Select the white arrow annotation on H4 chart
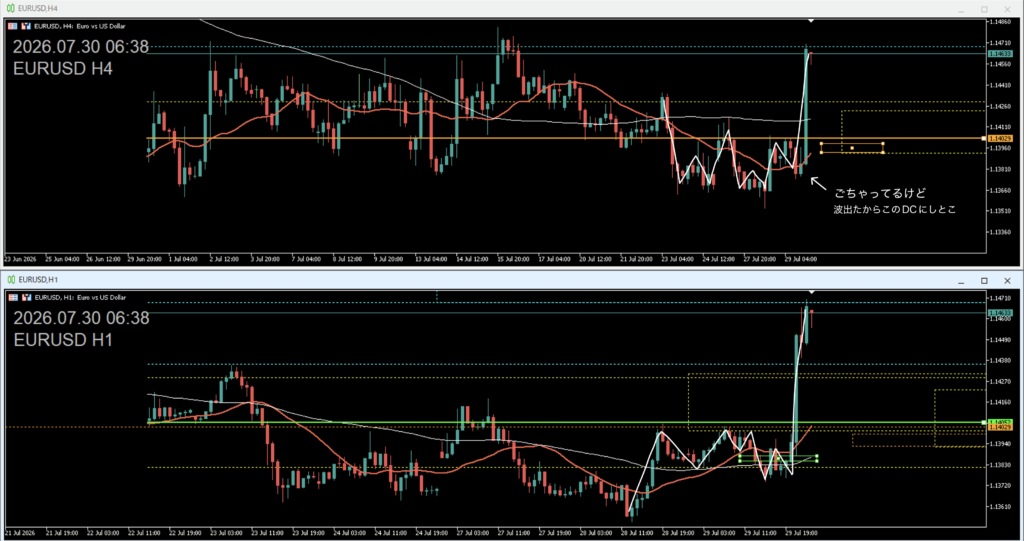This screenshot has height=541, width=1024. pyautogui.click(x=818, y=183)
